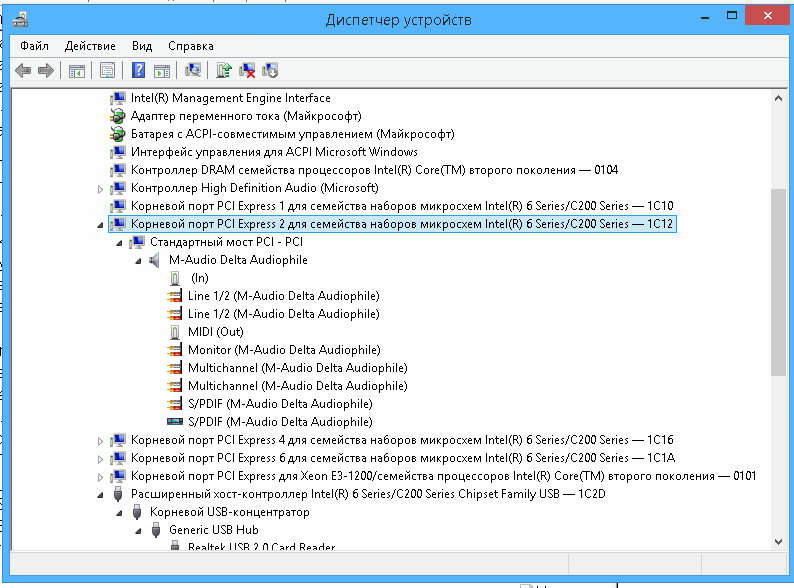Collapse the Generic USB Hub node
Viewport: 794px width, 588px height.
click(138, 531)
